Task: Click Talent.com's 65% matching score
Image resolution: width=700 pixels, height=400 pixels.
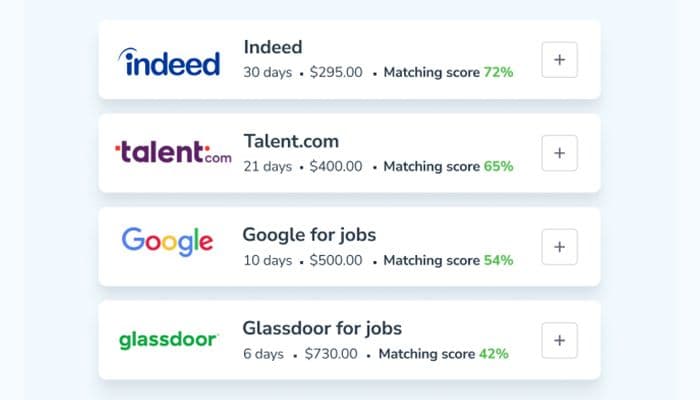Action: click(498, 166)
